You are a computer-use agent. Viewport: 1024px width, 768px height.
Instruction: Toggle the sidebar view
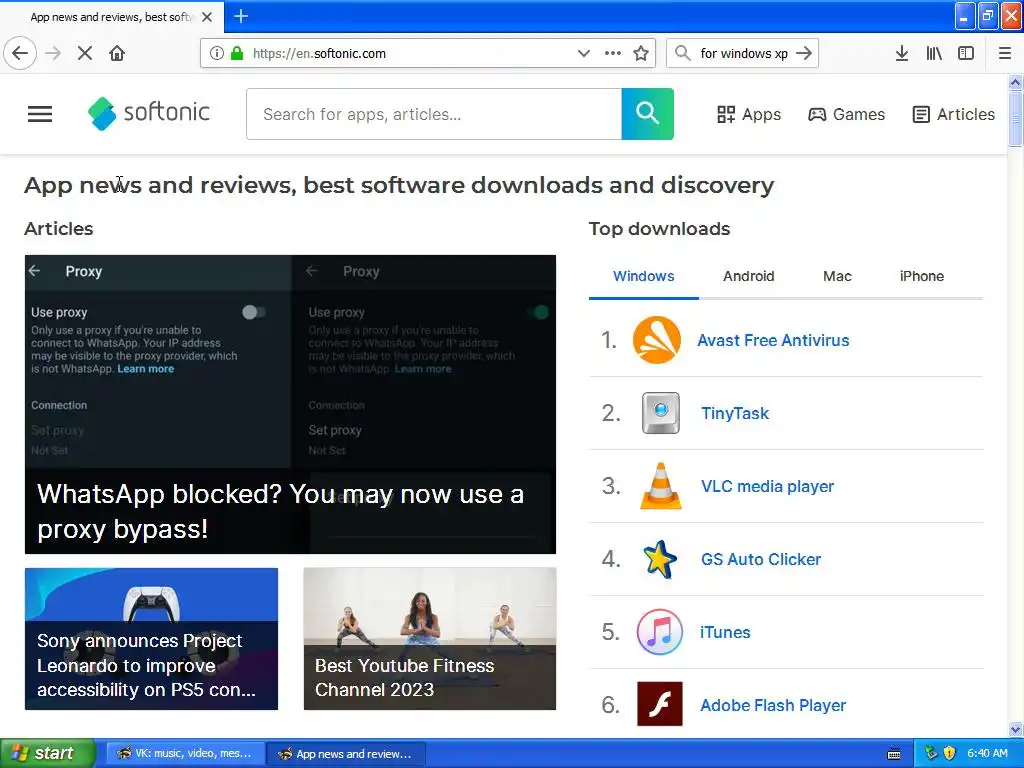966,53
